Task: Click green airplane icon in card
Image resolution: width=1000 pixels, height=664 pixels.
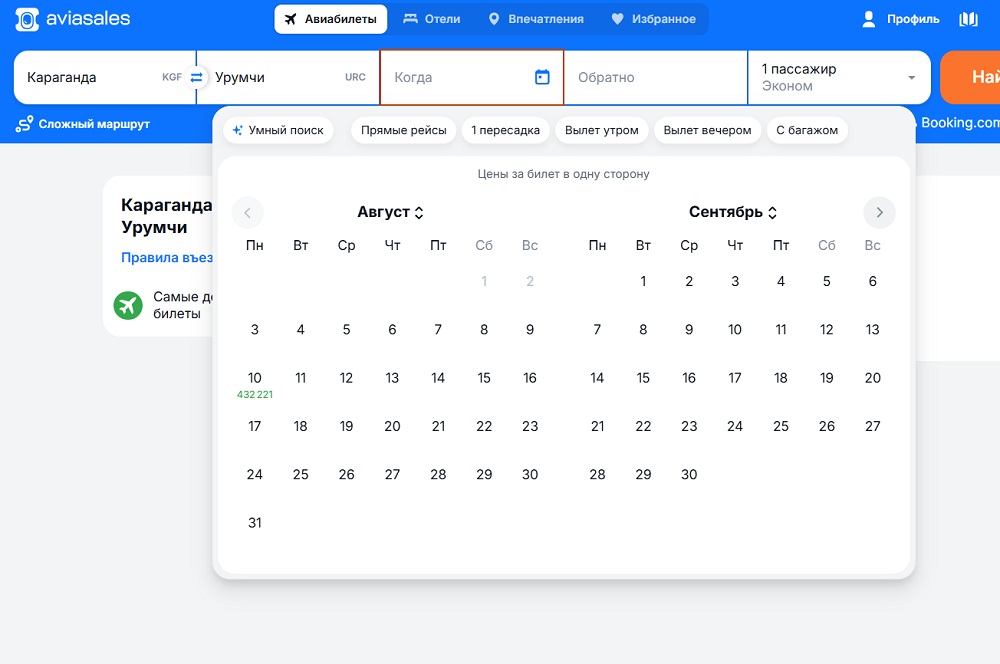Action: (128, 306)
